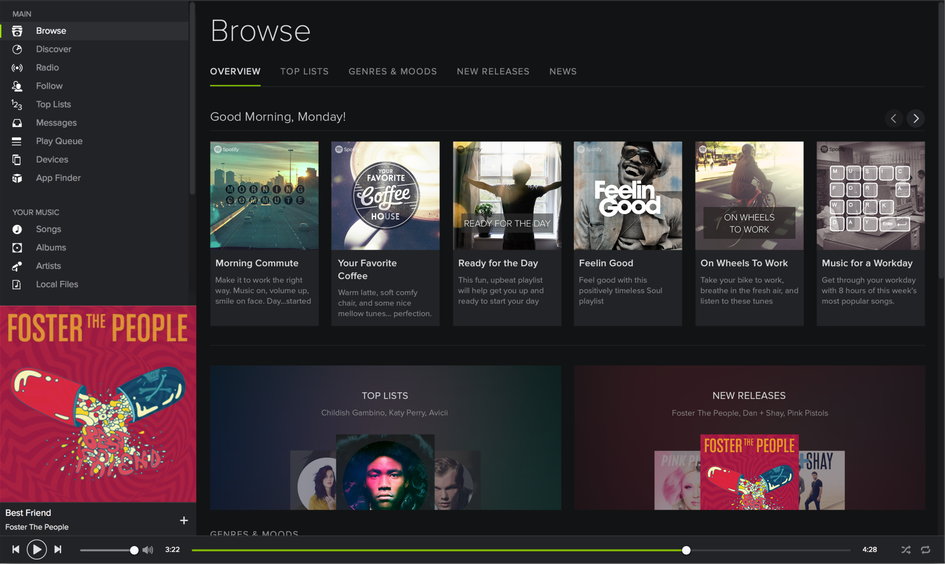945x564 pixels.
Task: Show next playlists with right arrow
Action: pyautogui.click(x=915, y=118)
